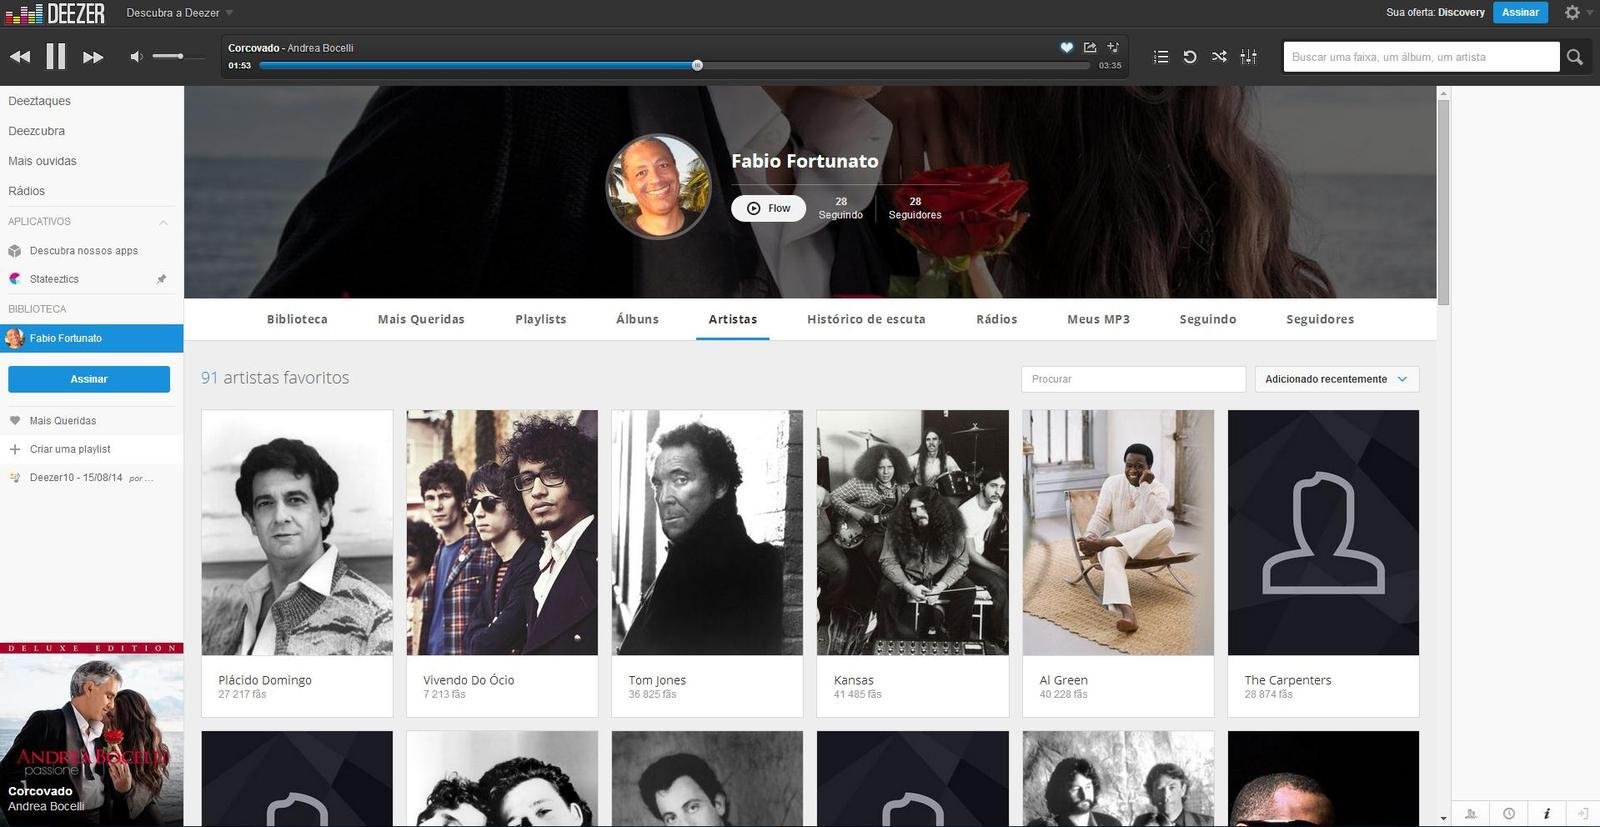The width and height of the screenshot is (1600, 827).
Task: Click Fabio Fortunato's profile photo
Action: [659, 186]
